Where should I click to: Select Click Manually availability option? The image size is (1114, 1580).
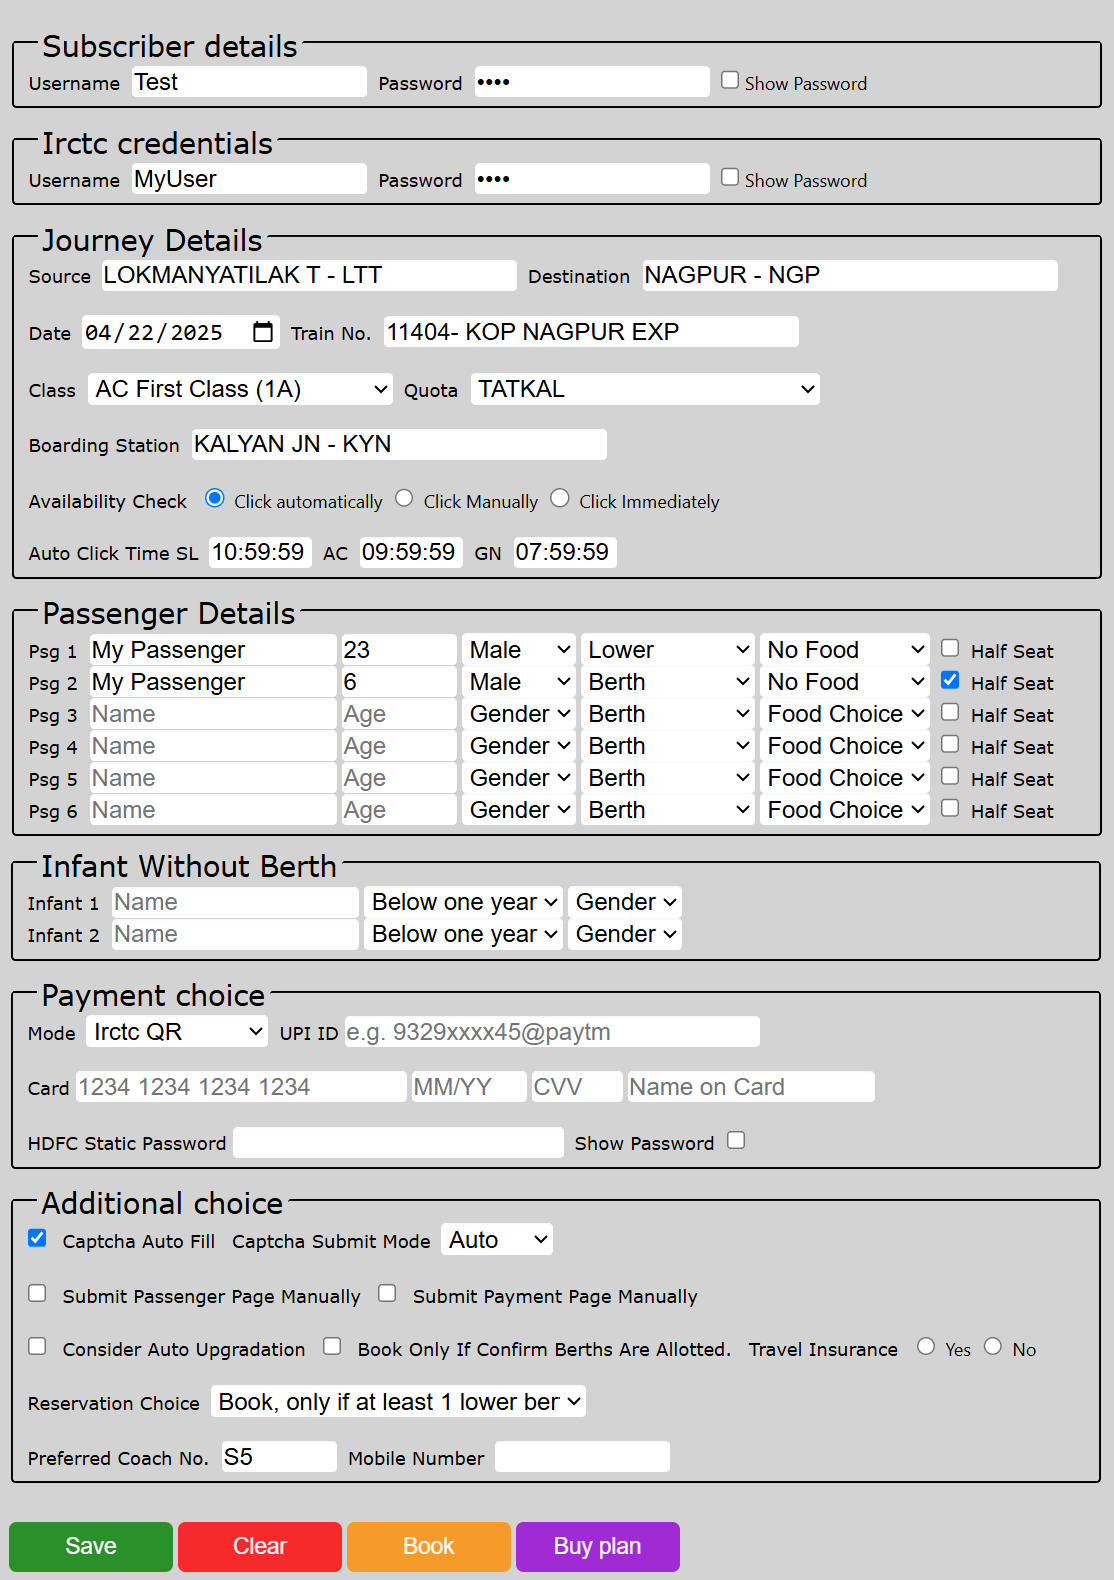(404, 498)
